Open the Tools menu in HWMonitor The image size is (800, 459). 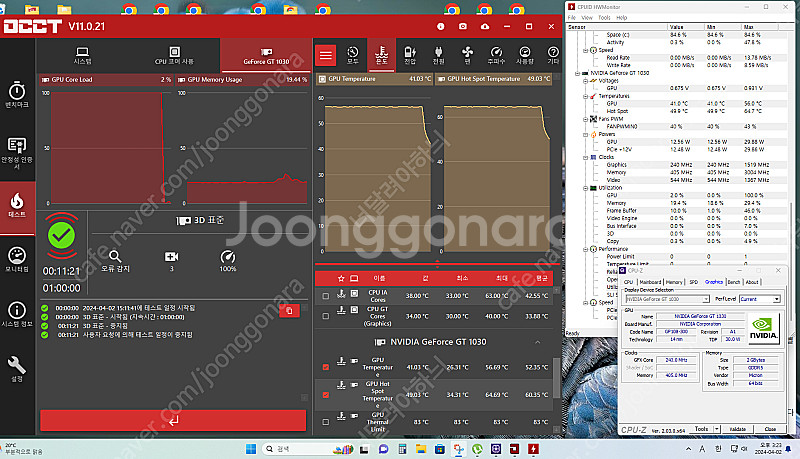click(604, 17)
